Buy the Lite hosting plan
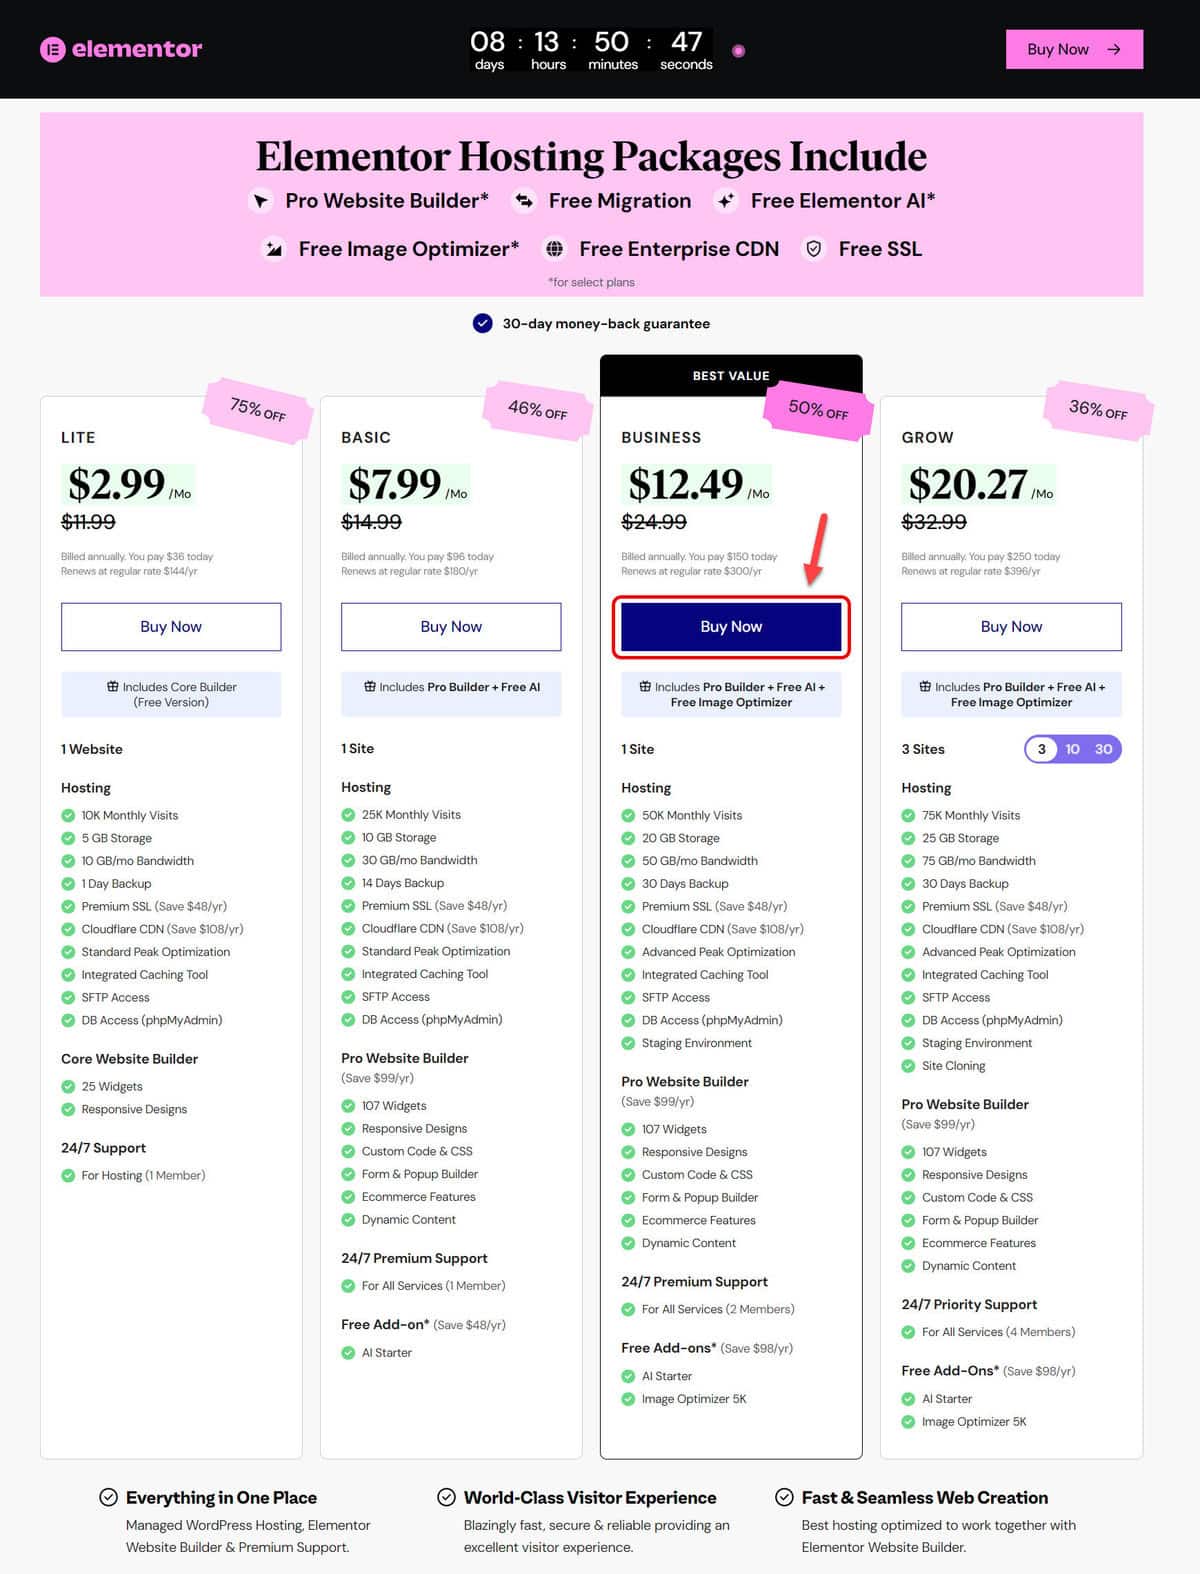This screenshot has width=1200, height=1574. [x=171, y=627]
